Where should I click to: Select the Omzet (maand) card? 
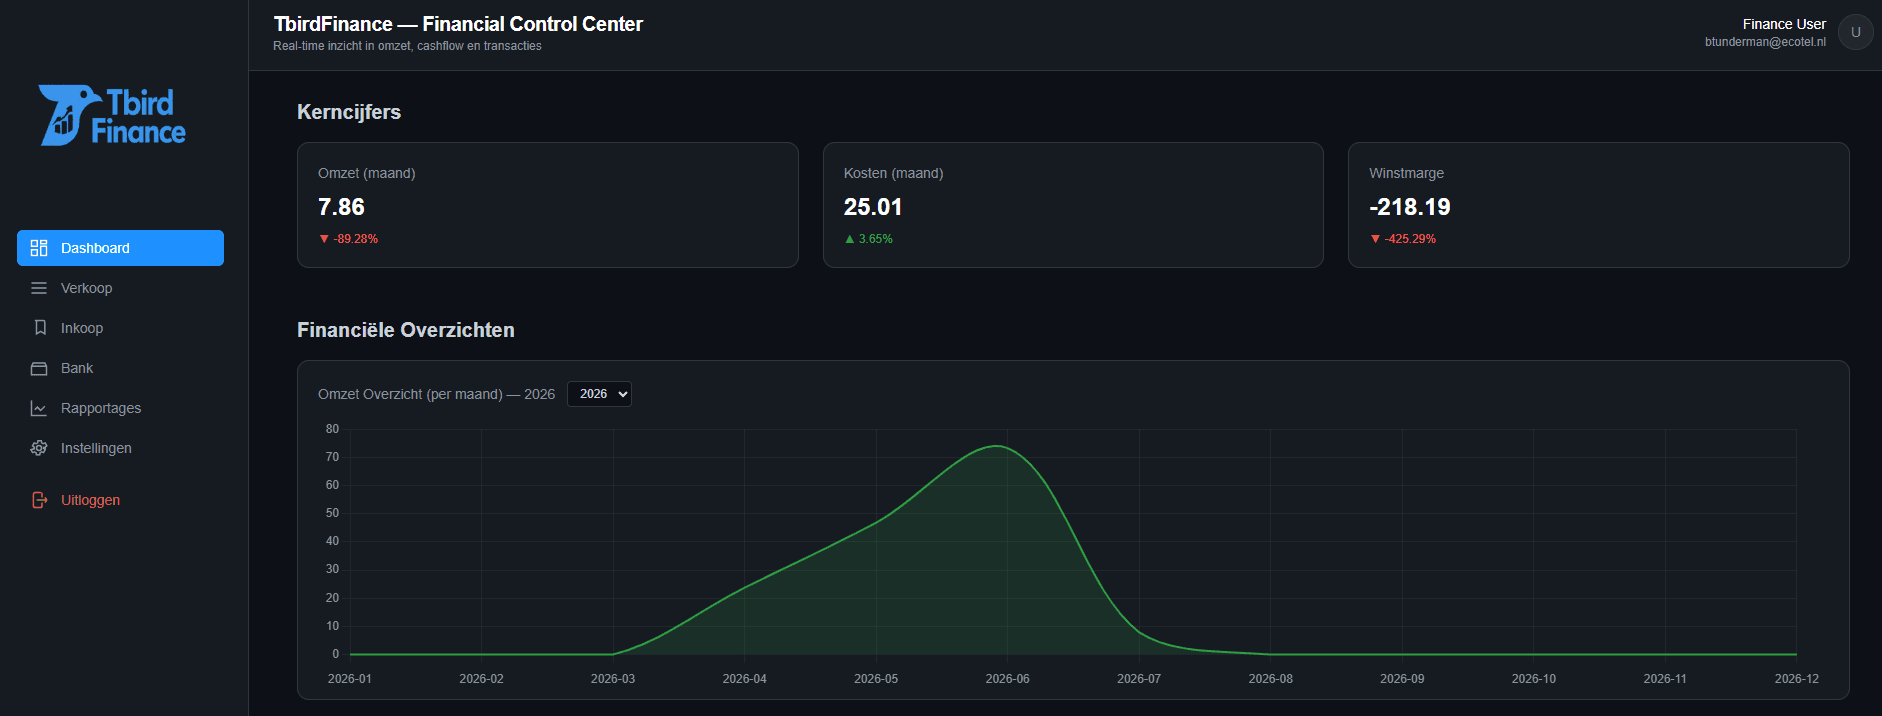(x=548, y=205)
